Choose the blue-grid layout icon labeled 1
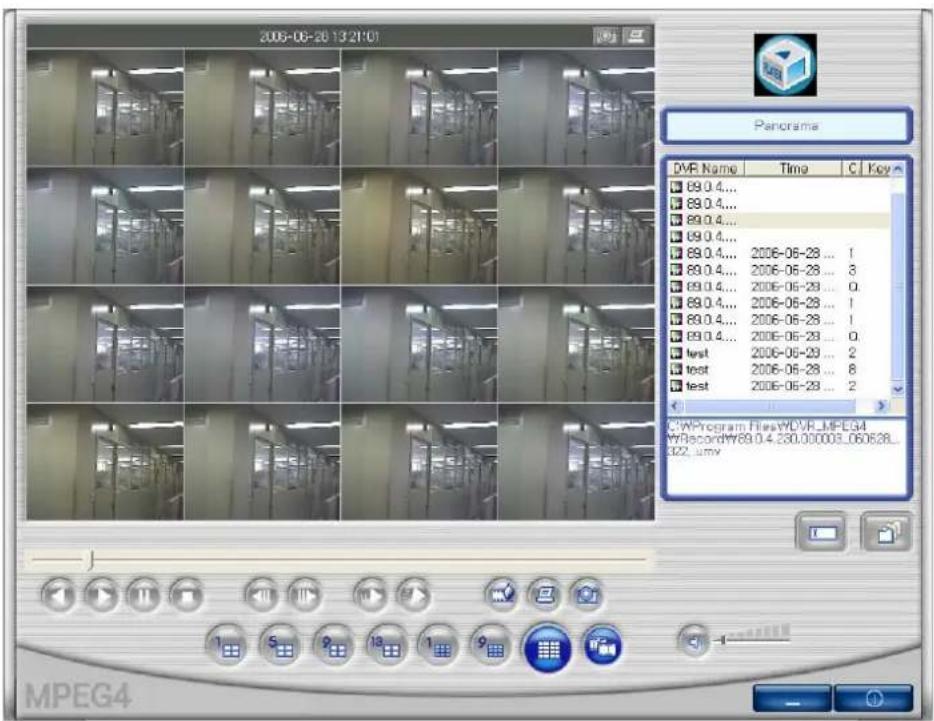The image size is (934, 721). point(438,647)
